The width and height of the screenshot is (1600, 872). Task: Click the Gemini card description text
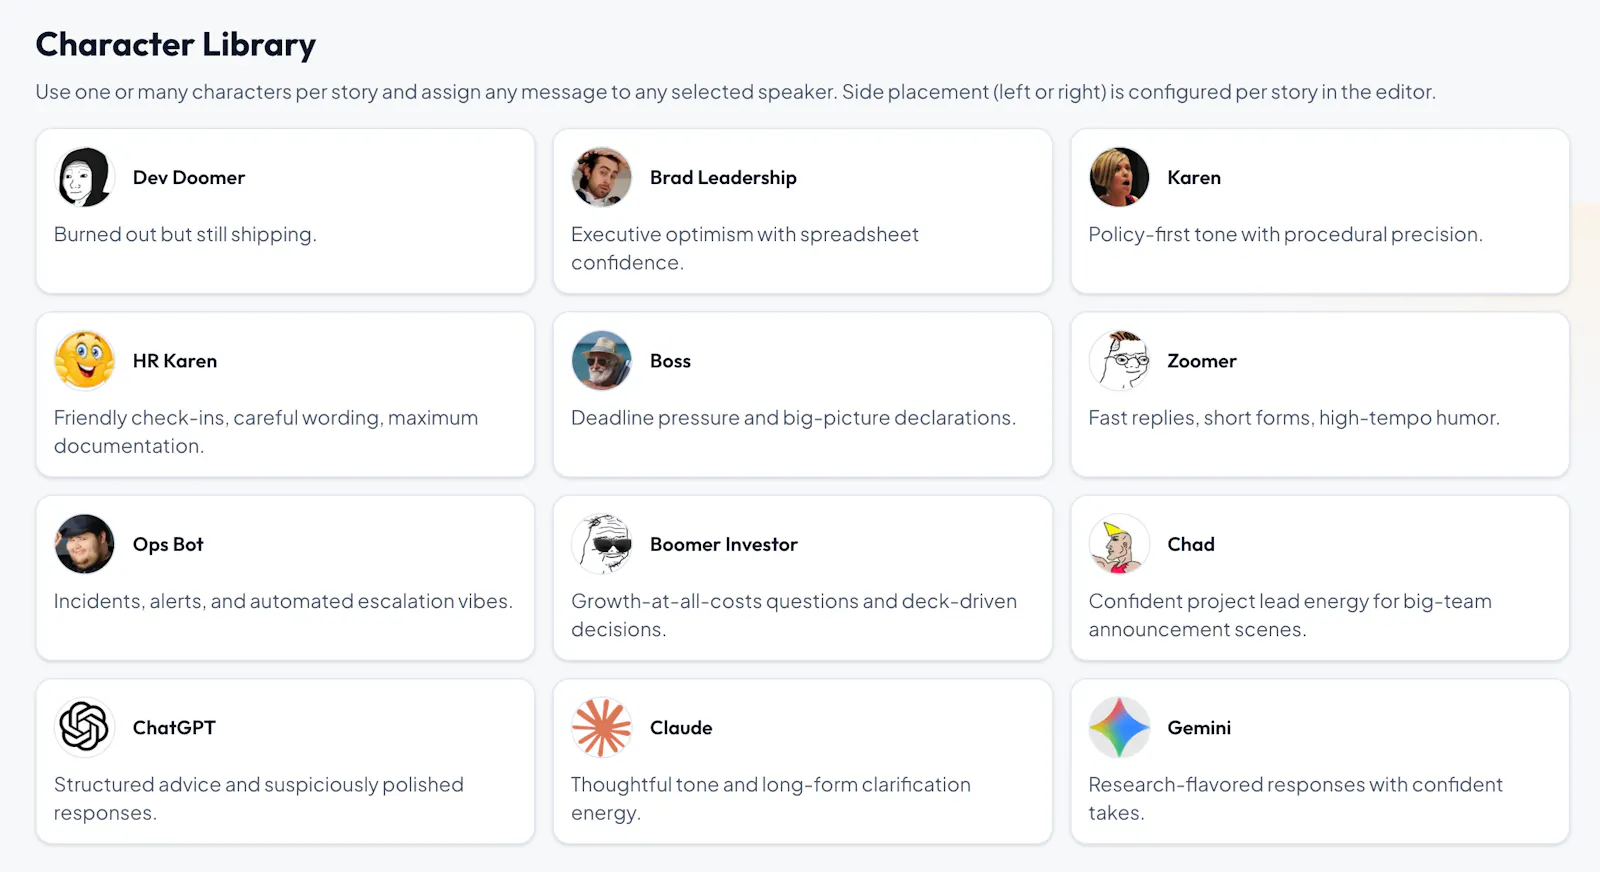[1295, 798]
